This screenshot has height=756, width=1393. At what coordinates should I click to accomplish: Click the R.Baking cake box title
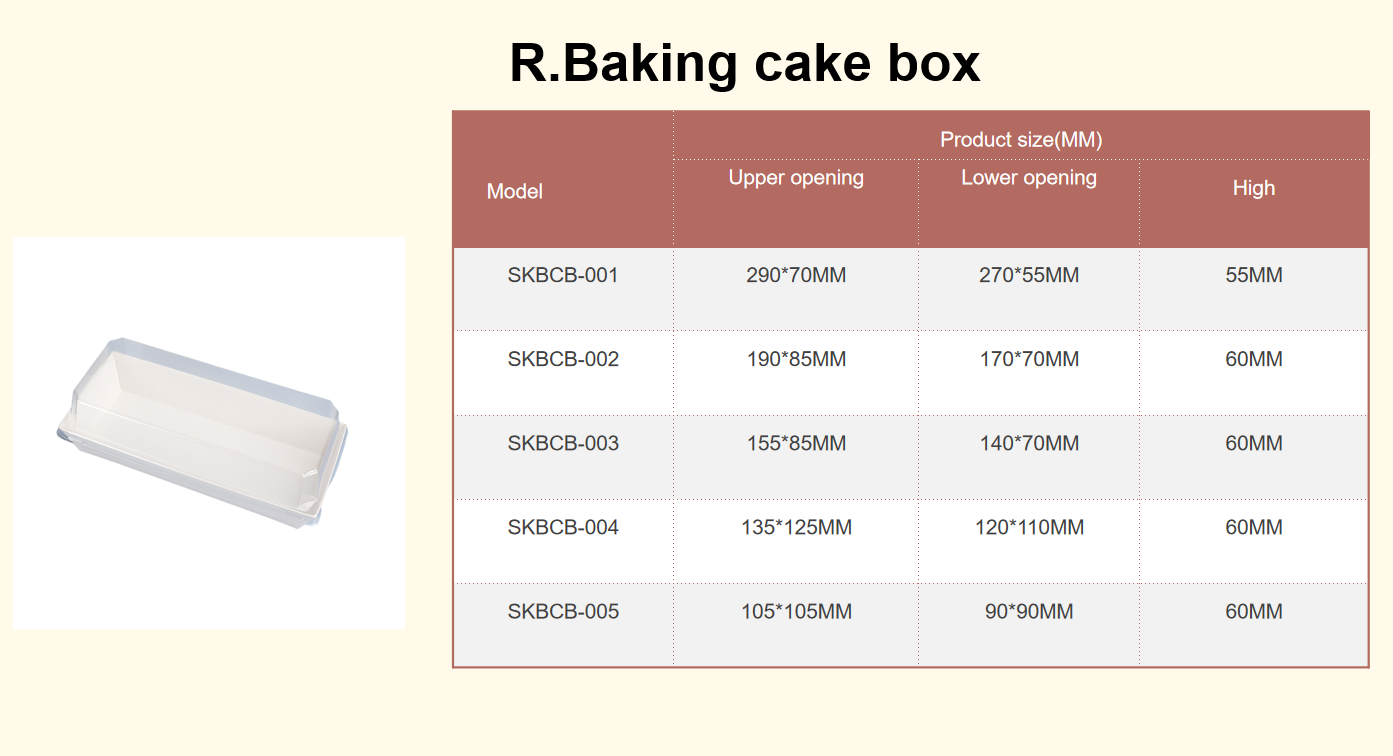tap(744, 64)
